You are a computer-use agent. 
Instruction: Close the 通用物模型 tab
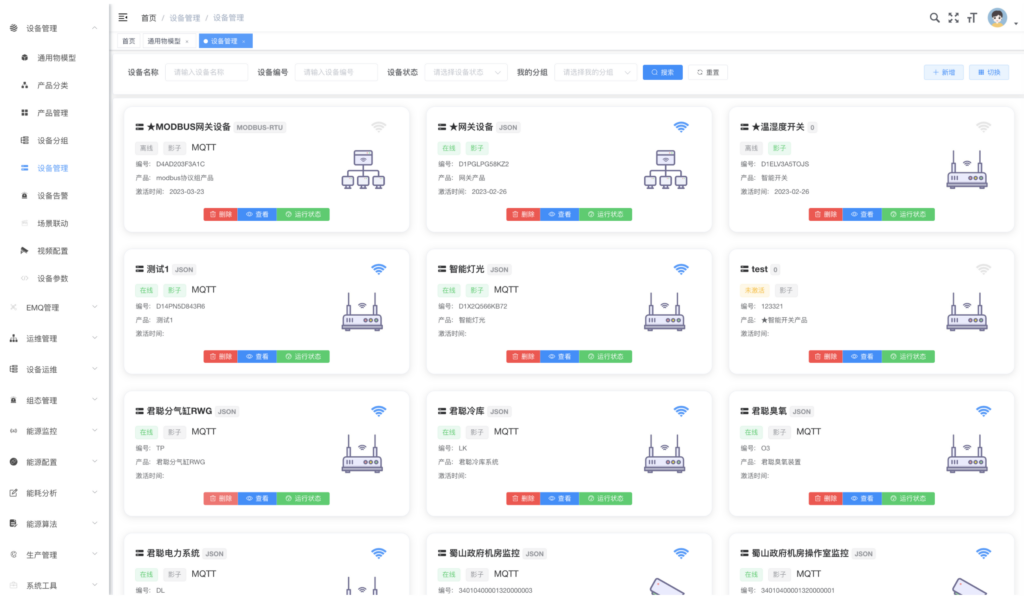tap(187, 41)
